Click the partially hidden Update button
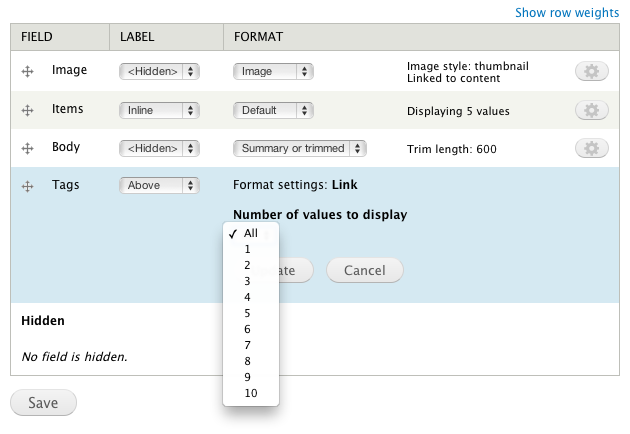Image resolution: width=630 pixels, height=434 pixels. [296, 270]
